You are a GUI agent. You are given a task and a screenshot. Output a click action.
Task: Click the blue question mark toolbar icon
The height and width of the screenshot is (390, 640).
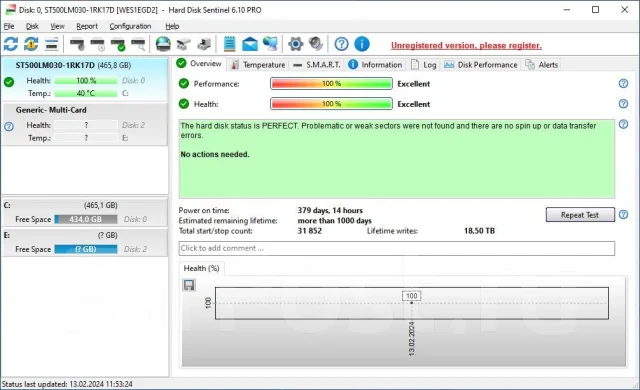pyautogui.click(x=341, y=44)
